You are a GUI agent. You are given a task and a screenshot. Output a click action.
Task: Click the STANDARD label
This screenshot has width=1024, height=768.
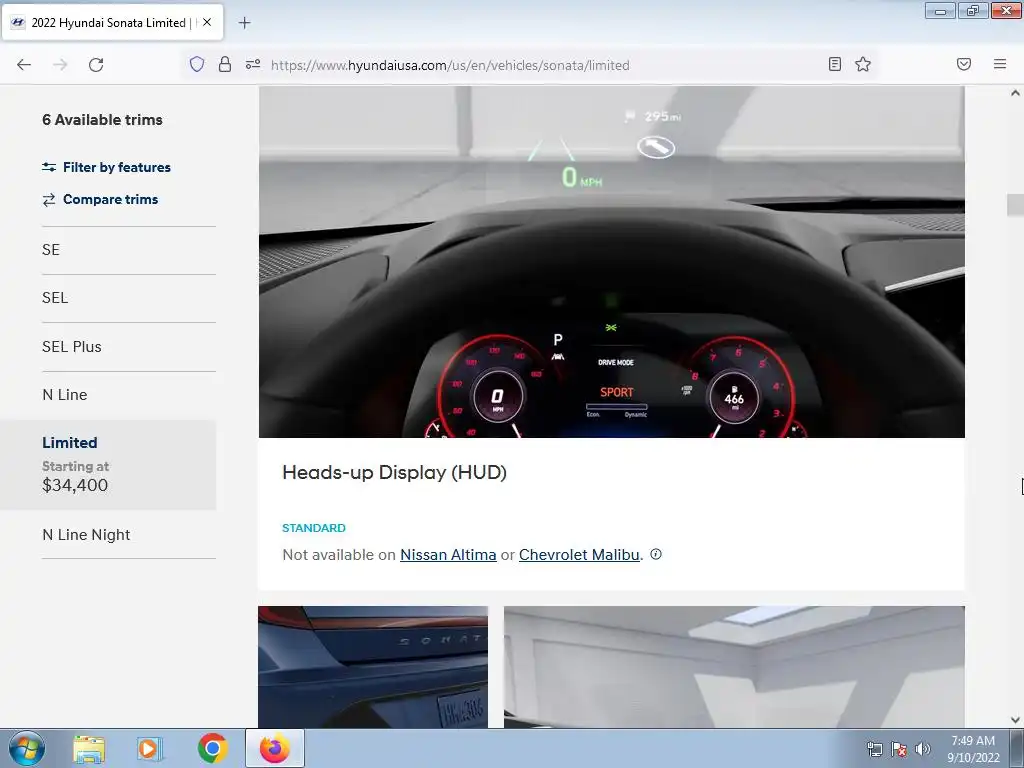pyautogui.click(x=314, y=528)
